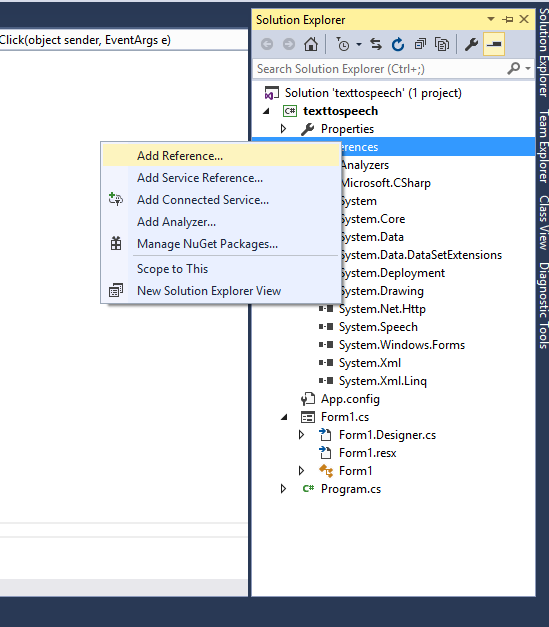Open Properties using the wrench toolbar icon
Screen dimensions: 549x627
coord(471,44)
